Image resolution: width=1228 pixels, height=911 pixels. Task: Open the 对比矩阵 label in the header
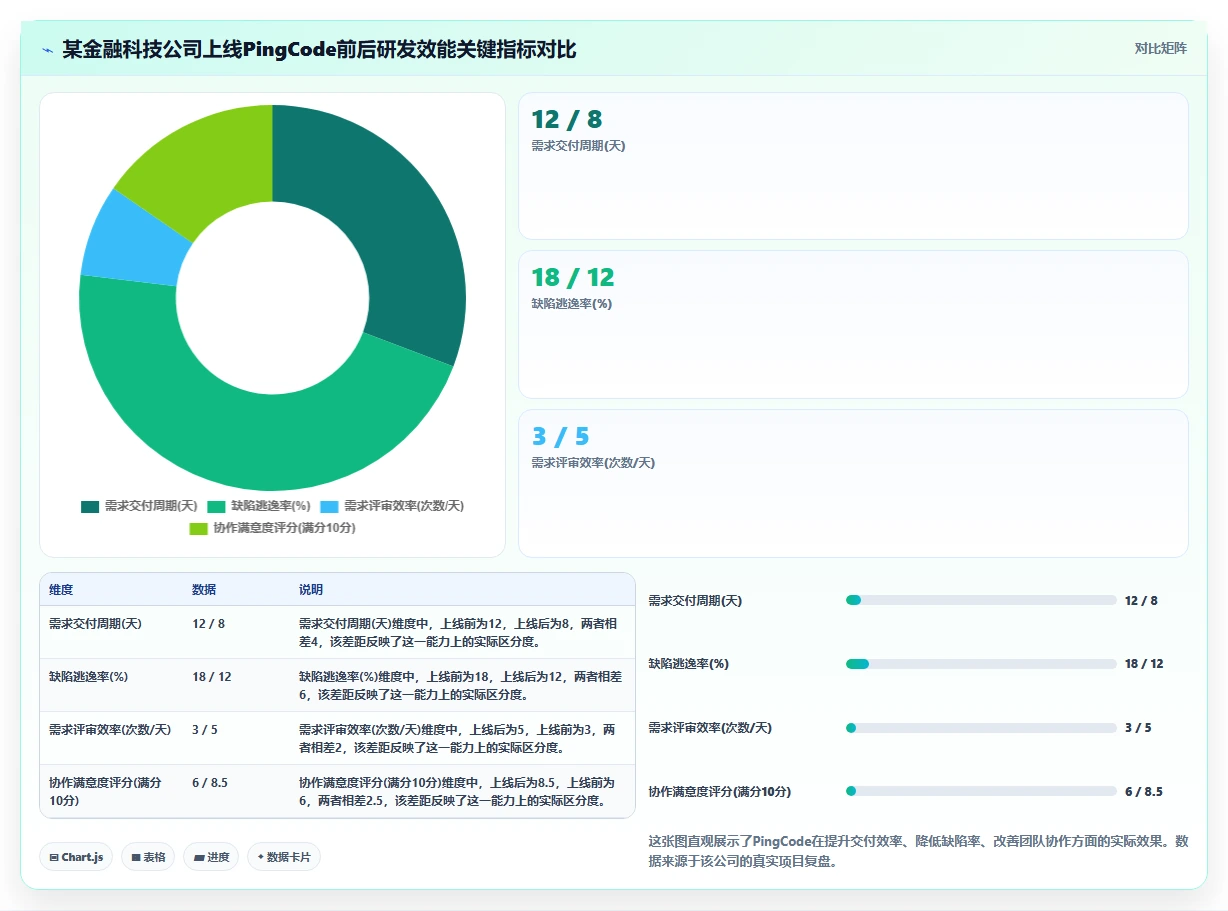click(x=1160, y=49)
